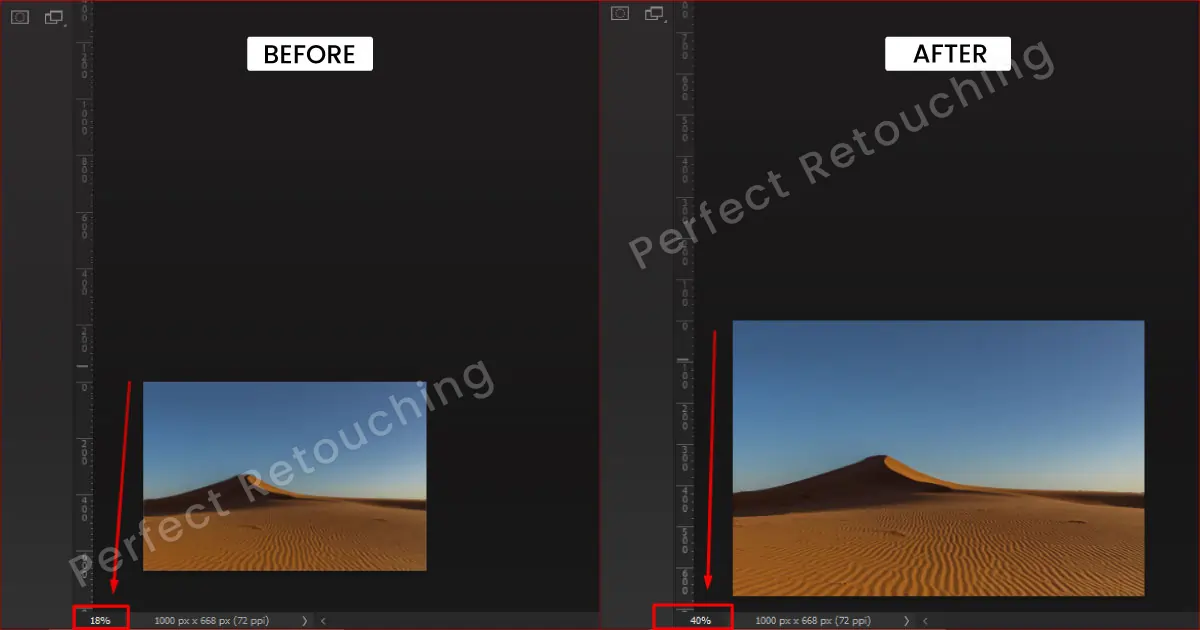Click the vertical ruler beside the AFTER canvas
Image resolution: width=1200 pixels, height=630 pixels.
(684, 300)
